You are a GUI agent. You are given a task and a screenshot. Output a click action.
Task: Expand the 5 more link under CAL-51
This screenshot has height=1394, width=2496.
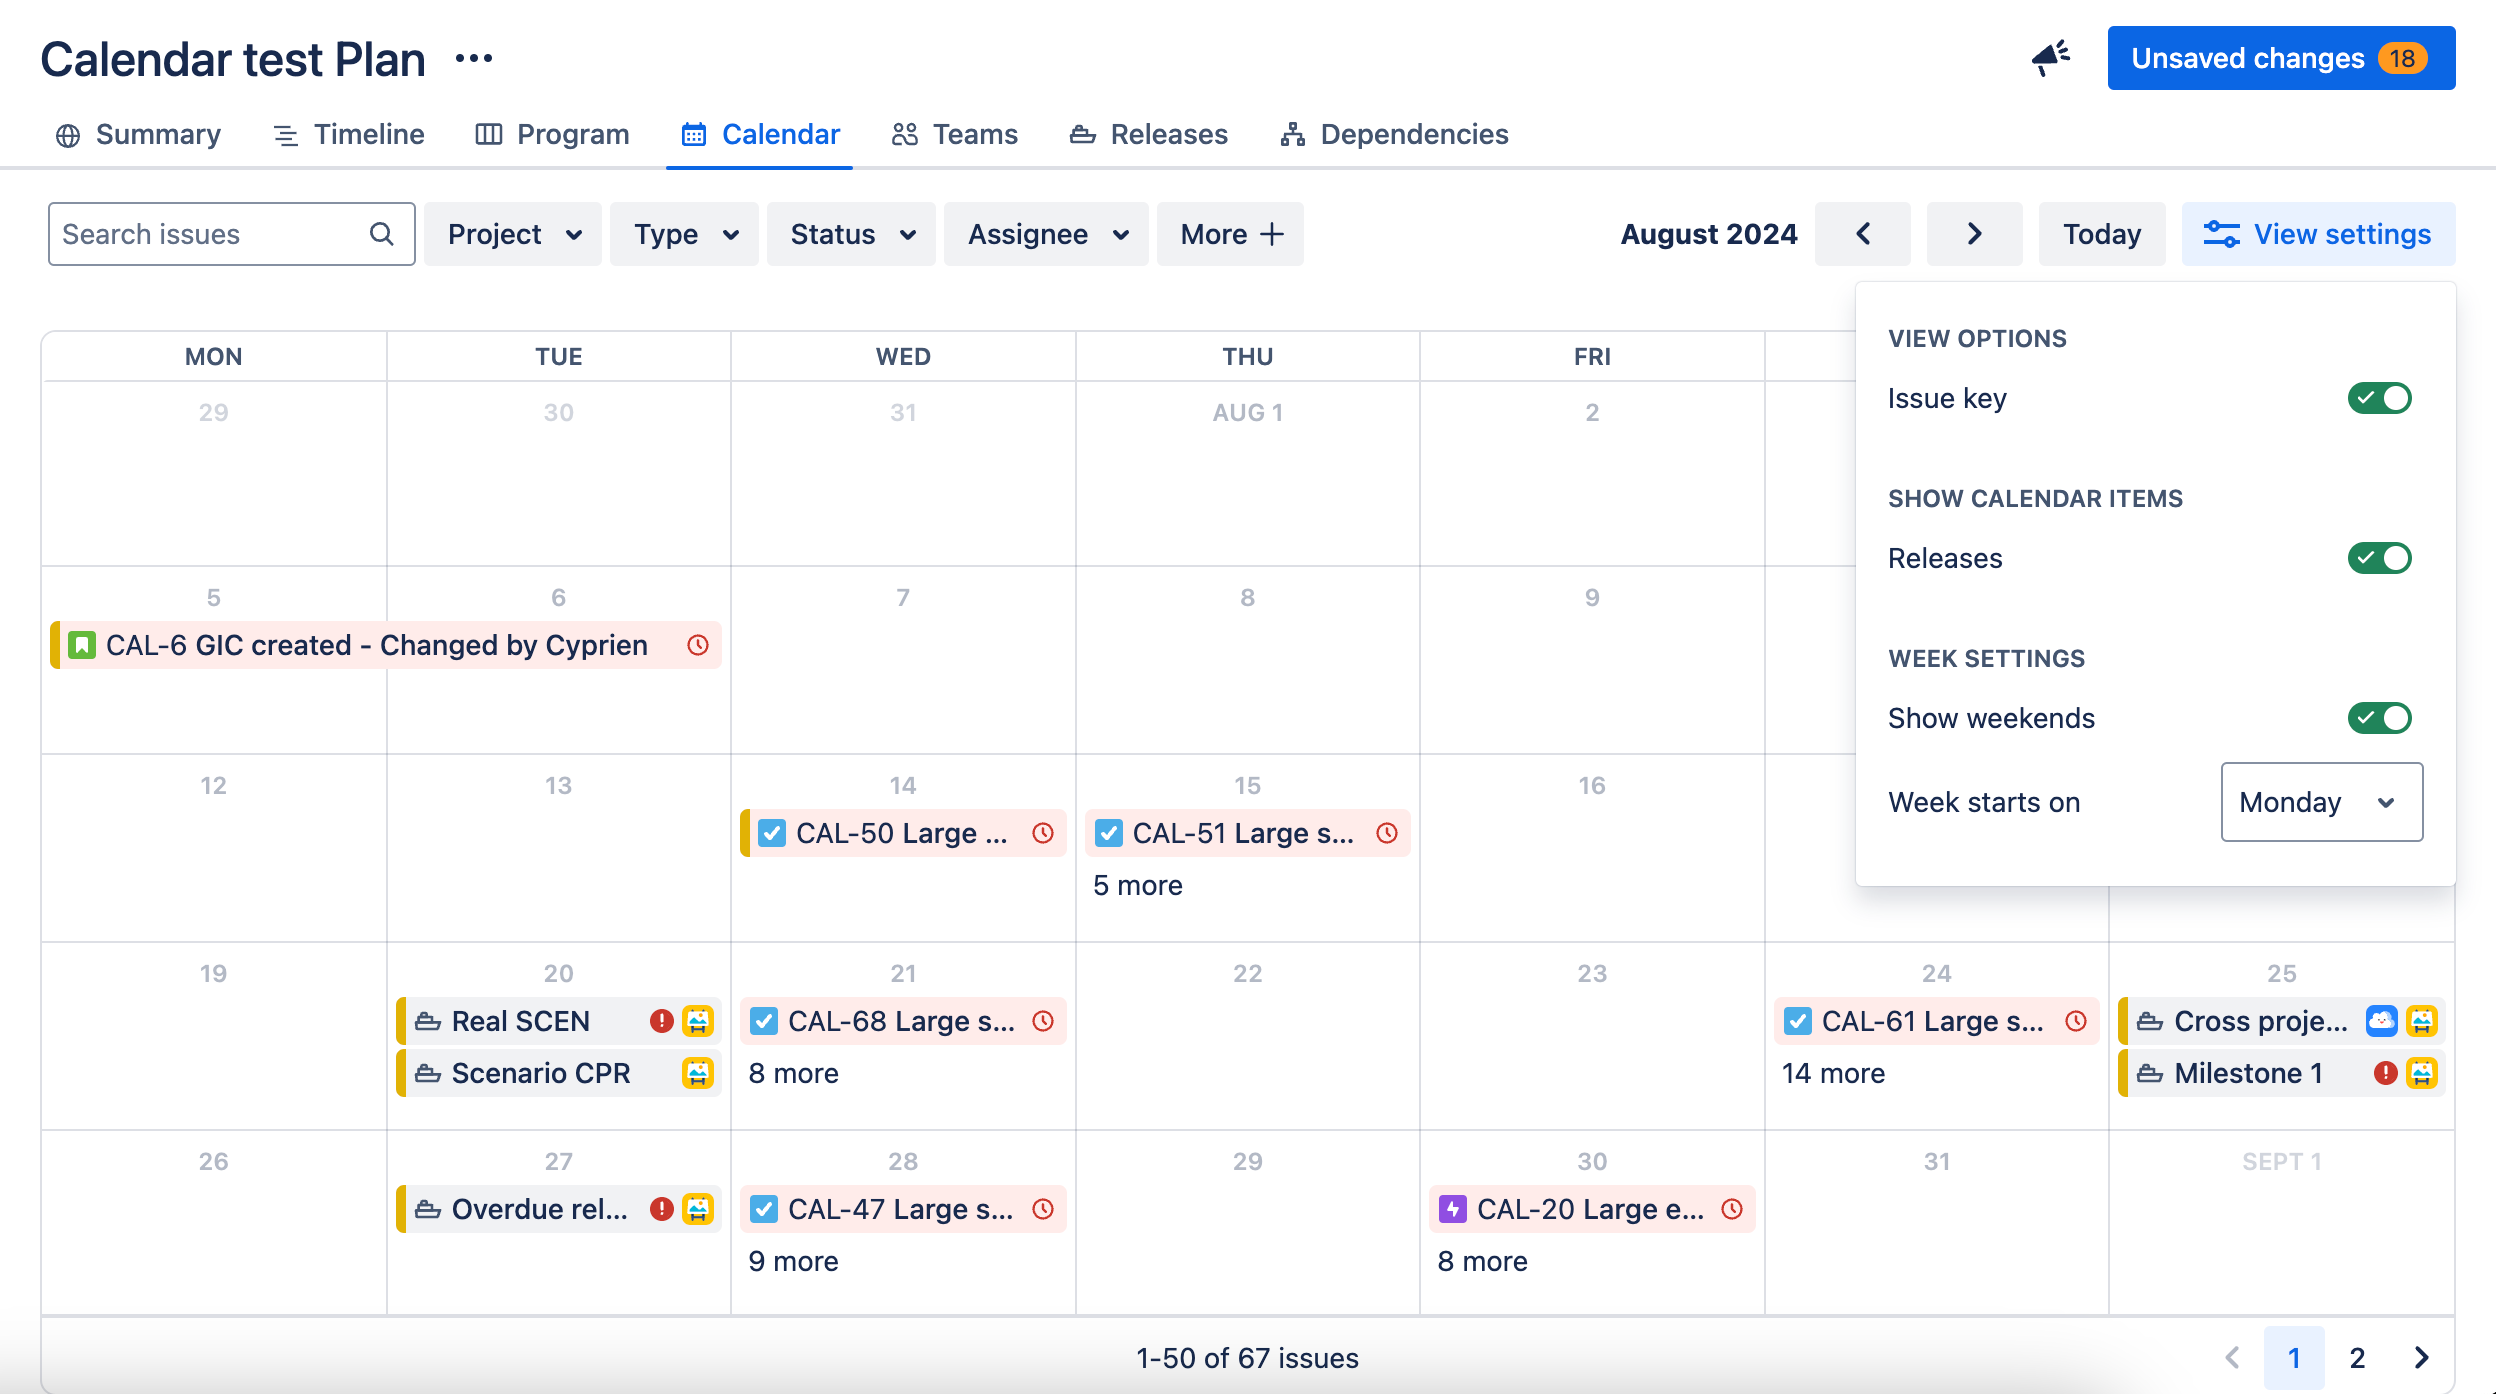[x=1137, y=885]
